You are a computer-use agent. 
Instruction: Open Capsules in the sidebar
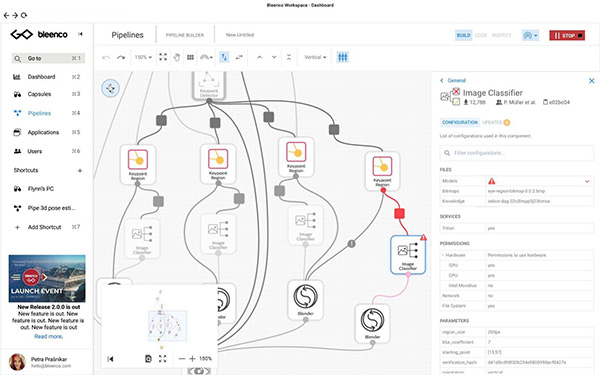click(x=39, y=94)
